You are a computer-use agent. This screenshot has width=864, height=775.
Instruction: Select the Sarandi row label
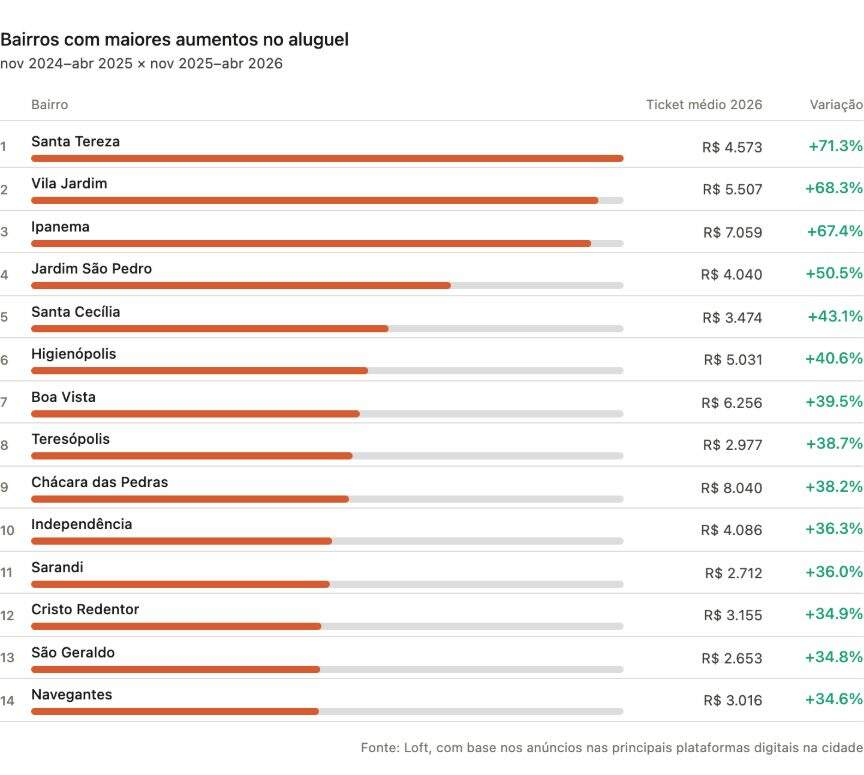57,567
